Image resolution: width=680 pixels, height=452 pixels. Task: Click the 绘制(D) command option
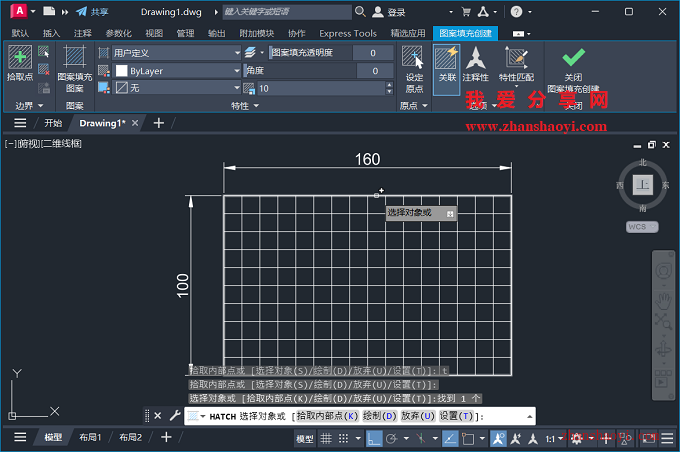coord(379,416)
